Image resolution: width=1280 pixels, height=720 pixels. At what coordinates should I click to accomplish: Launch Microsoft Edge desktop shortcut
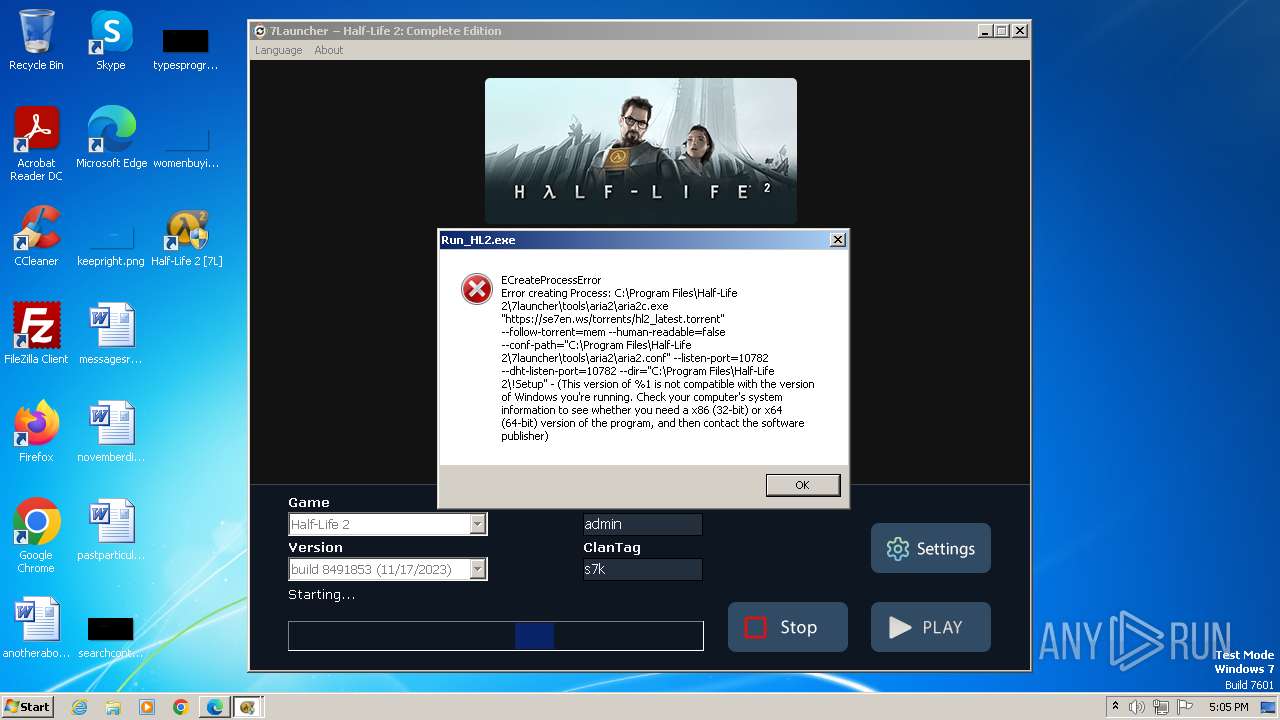tap(111, 138)
